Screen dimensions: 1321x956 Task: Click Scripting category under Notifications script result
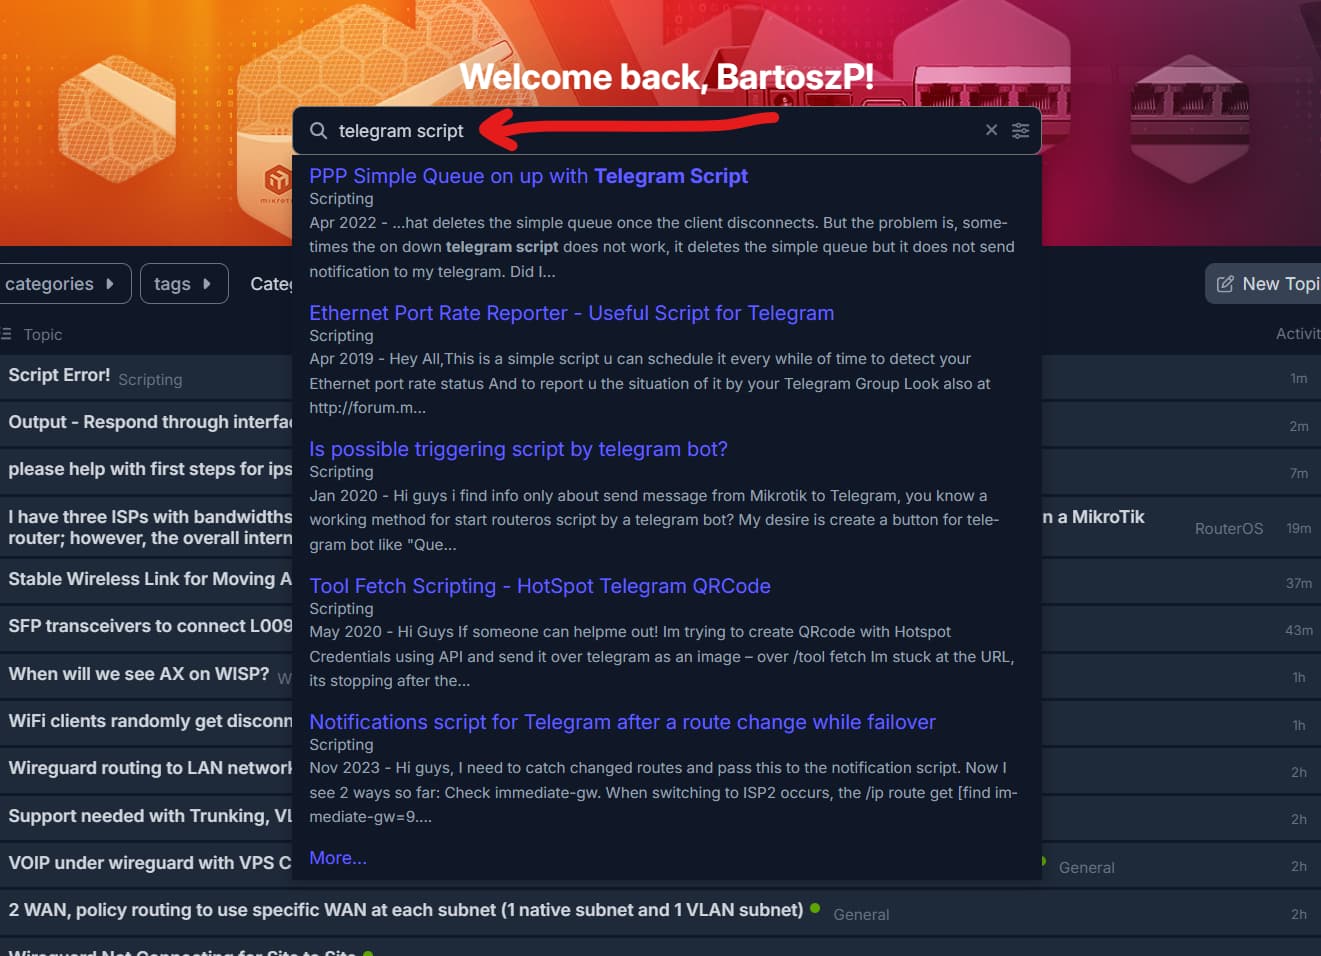(x=341, y=745)
